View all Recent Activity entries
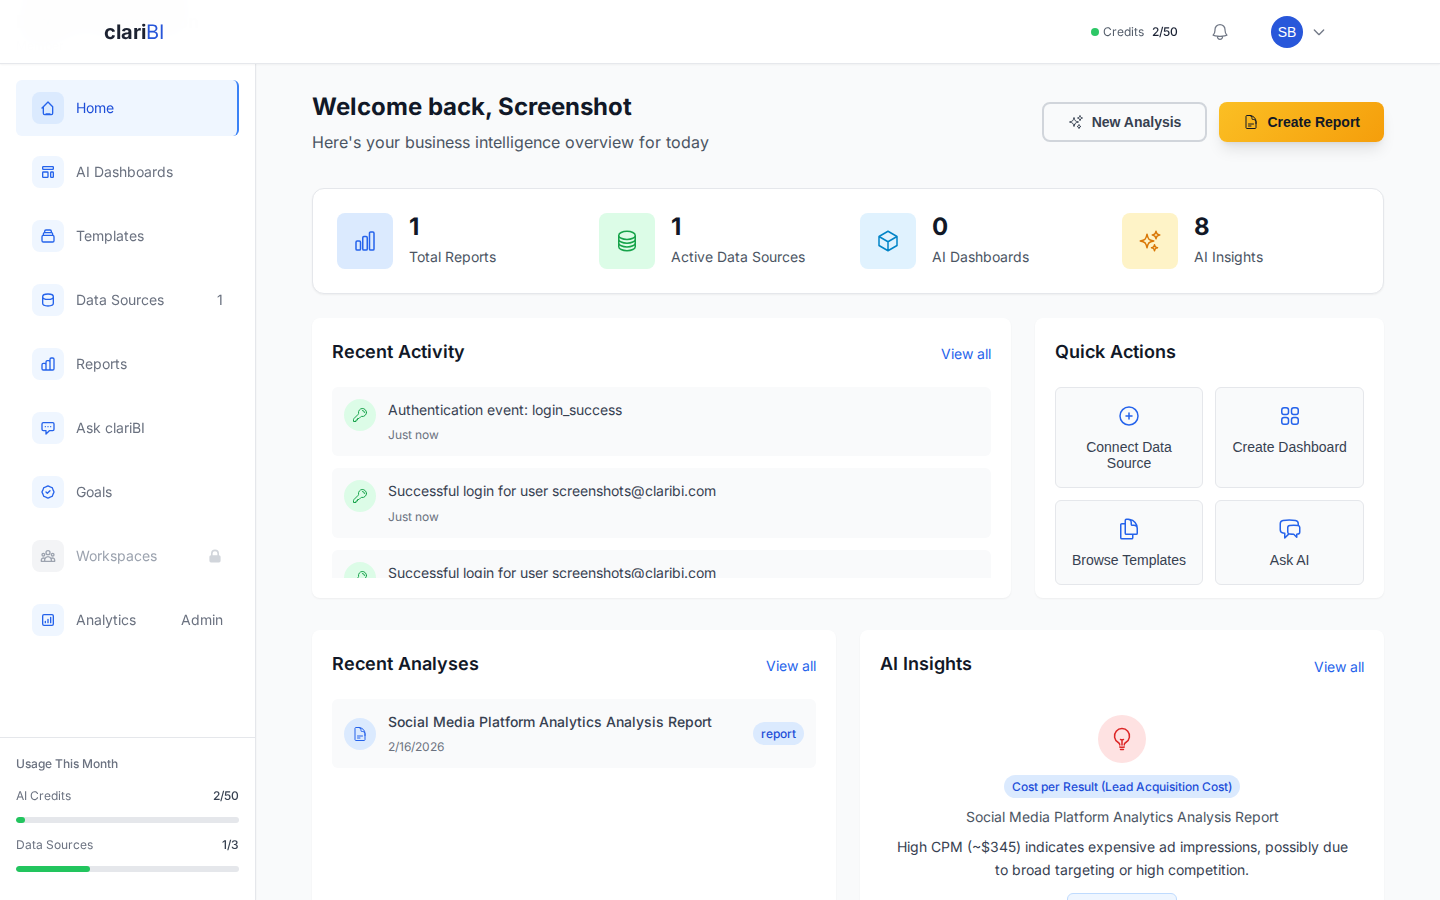The image size is (1440, 900). [965, 354]
